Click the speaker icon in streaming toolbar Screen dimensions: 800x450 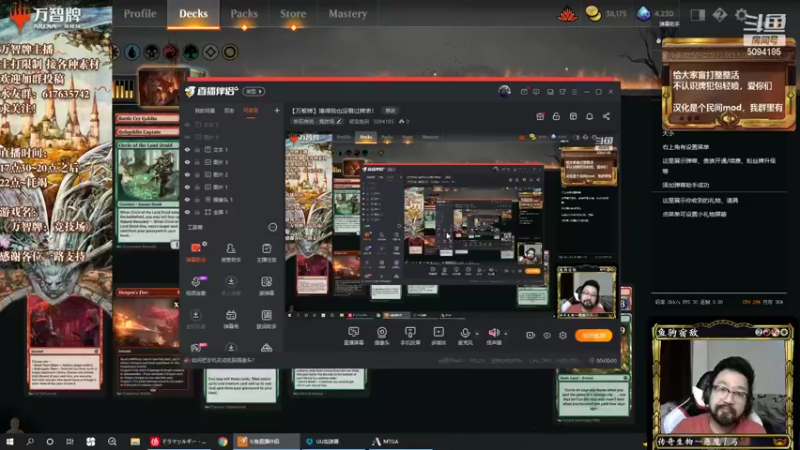[494, 334]
